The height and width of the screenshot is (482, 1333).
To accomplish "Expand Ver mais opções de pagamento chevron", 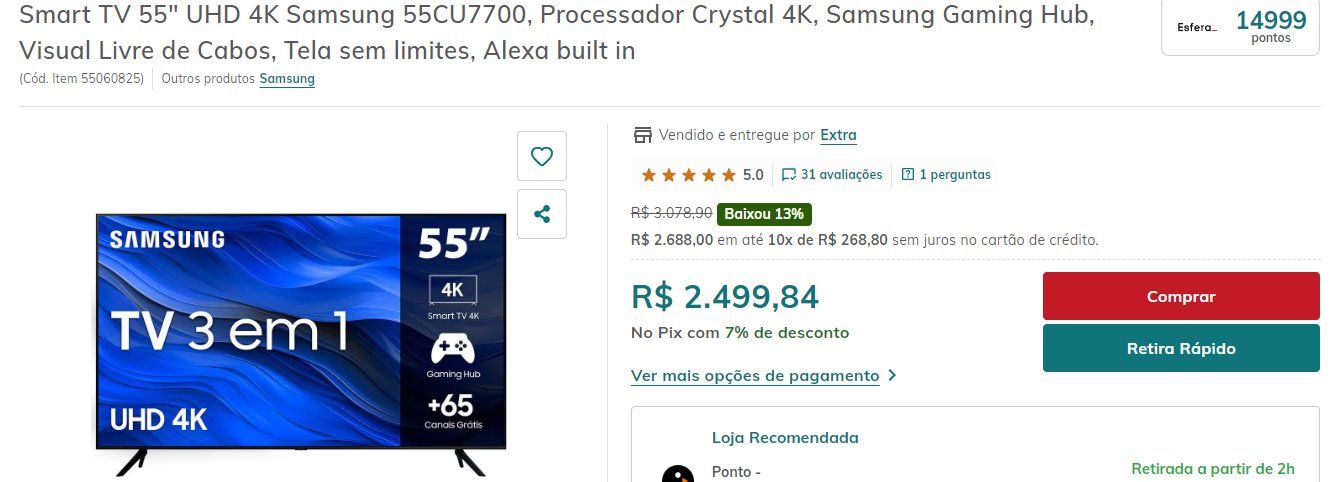I will point(892,376).
